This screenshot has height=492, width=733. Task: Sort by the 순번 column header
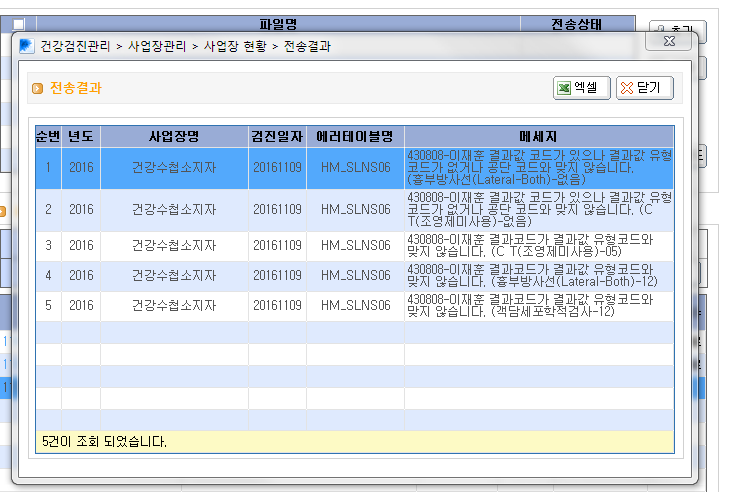point(48,137)
